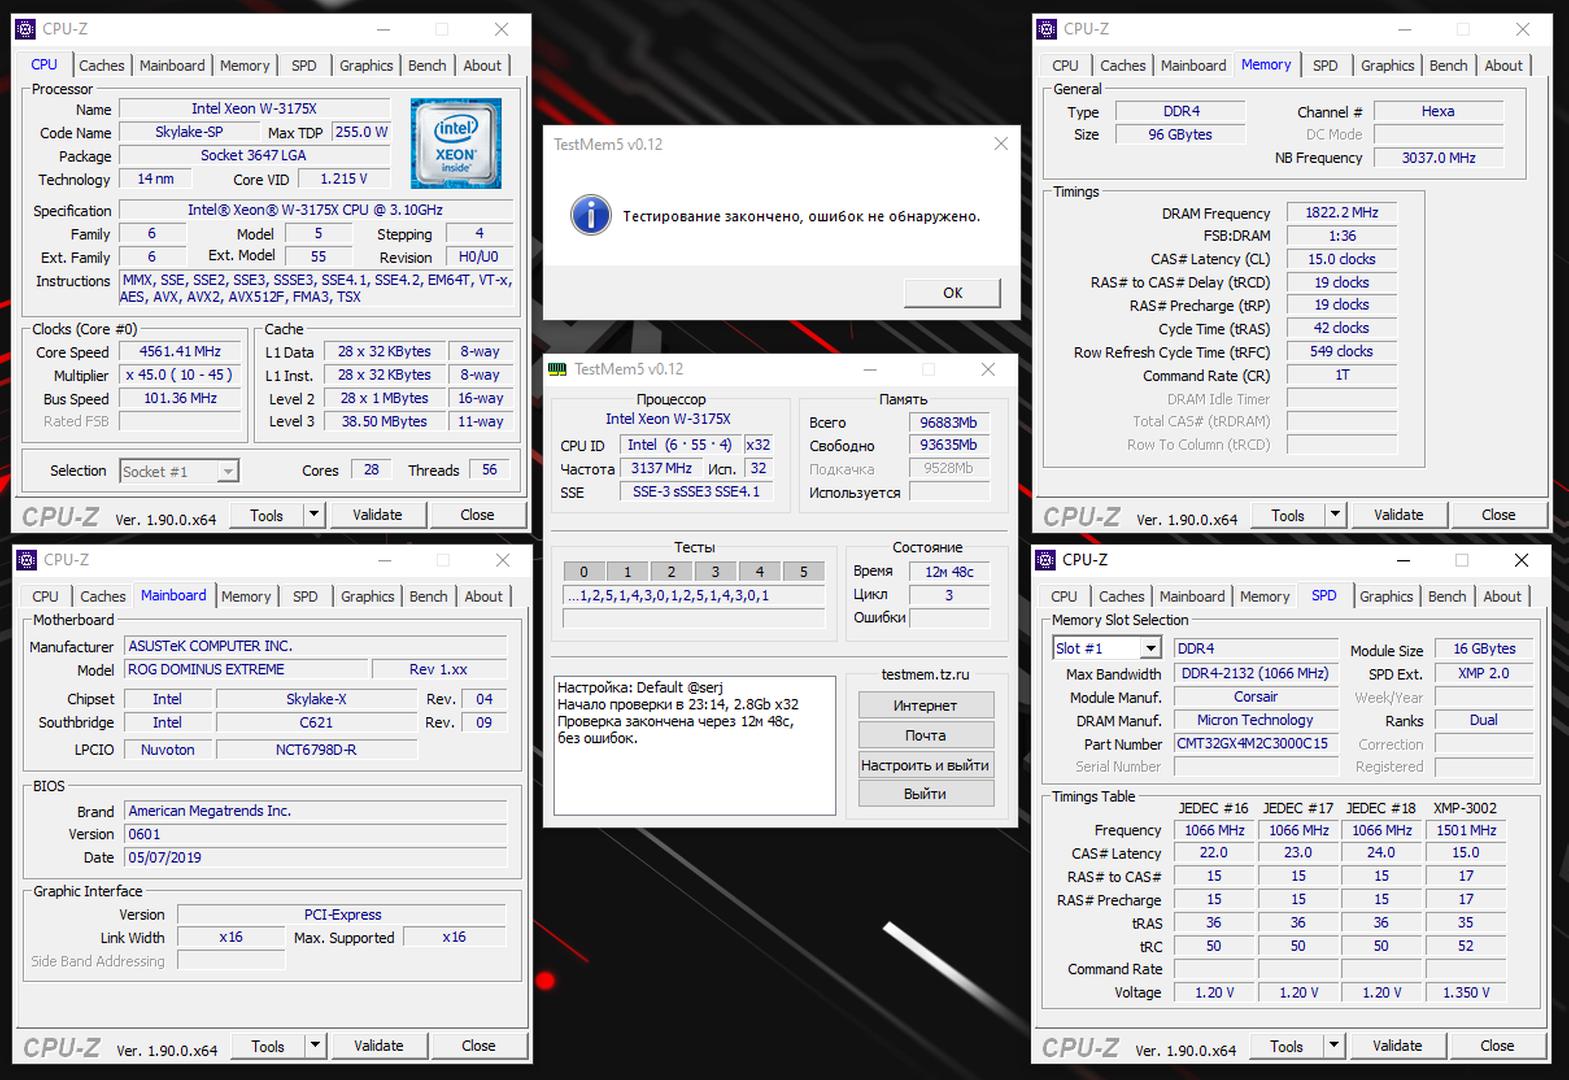Click CPU-Z app icon in SPD window title bar
This screenshot has height=1080, width=1569.
tap(1046, 560)
